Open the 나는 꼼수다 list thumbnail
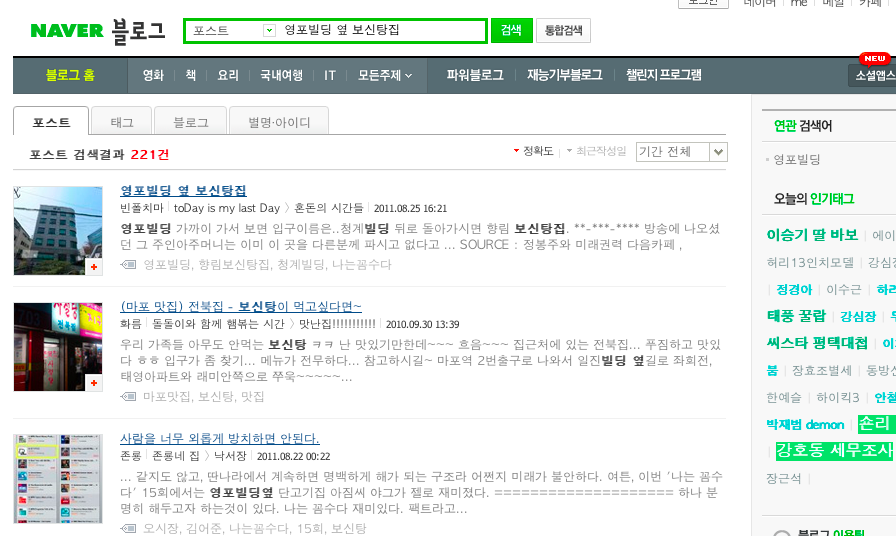 pyautogui.click(x=58, y=479)
